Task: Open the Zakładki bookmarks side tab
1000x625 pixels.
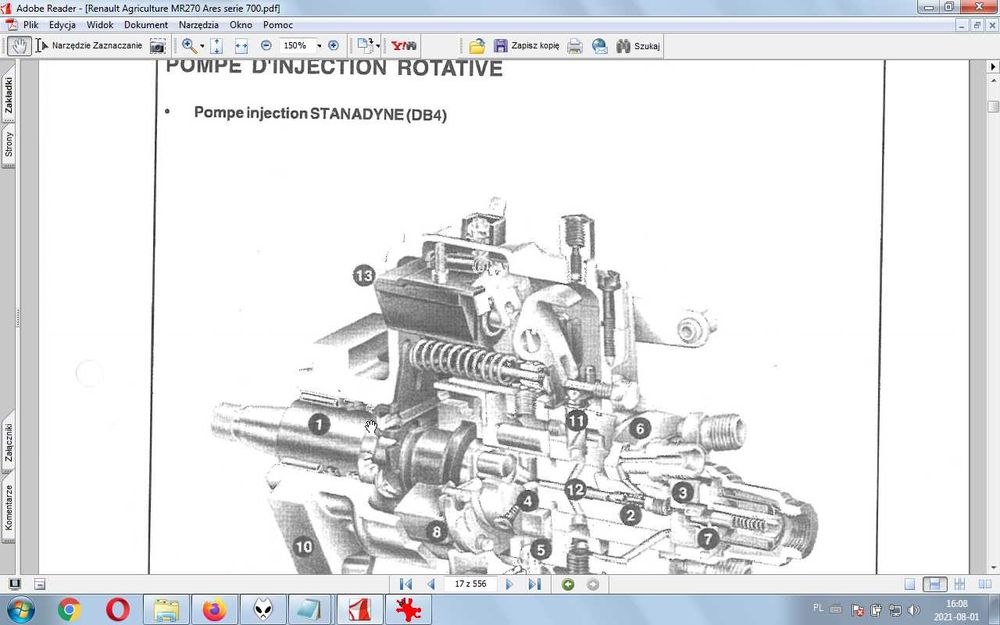Action: (x=8, y=96)
